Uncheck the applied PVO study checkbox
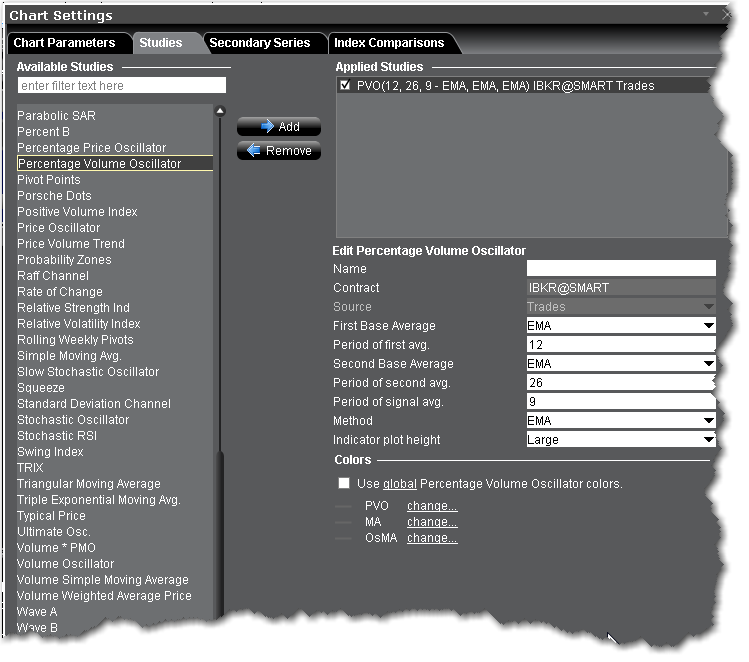The height and width of the screenshot is (662, 749). (345, 86)
